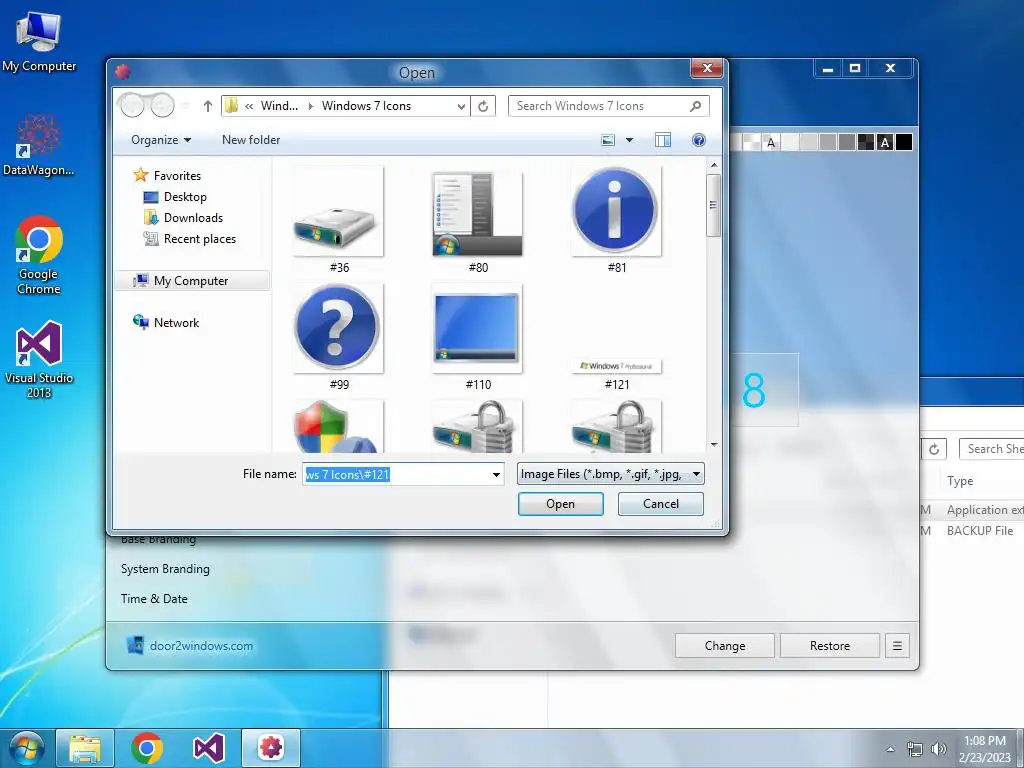This screenshot has width=1024, height=768.
Task: Create a New folder
Action: (x=251, y=140)
